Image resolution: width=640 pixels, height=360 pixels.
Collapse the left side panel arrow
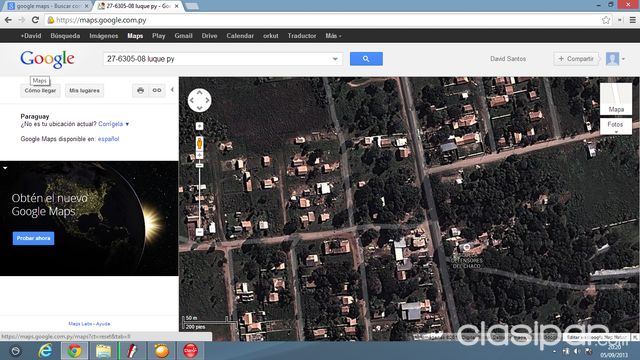pyautogui.click(x=172, y=89)
